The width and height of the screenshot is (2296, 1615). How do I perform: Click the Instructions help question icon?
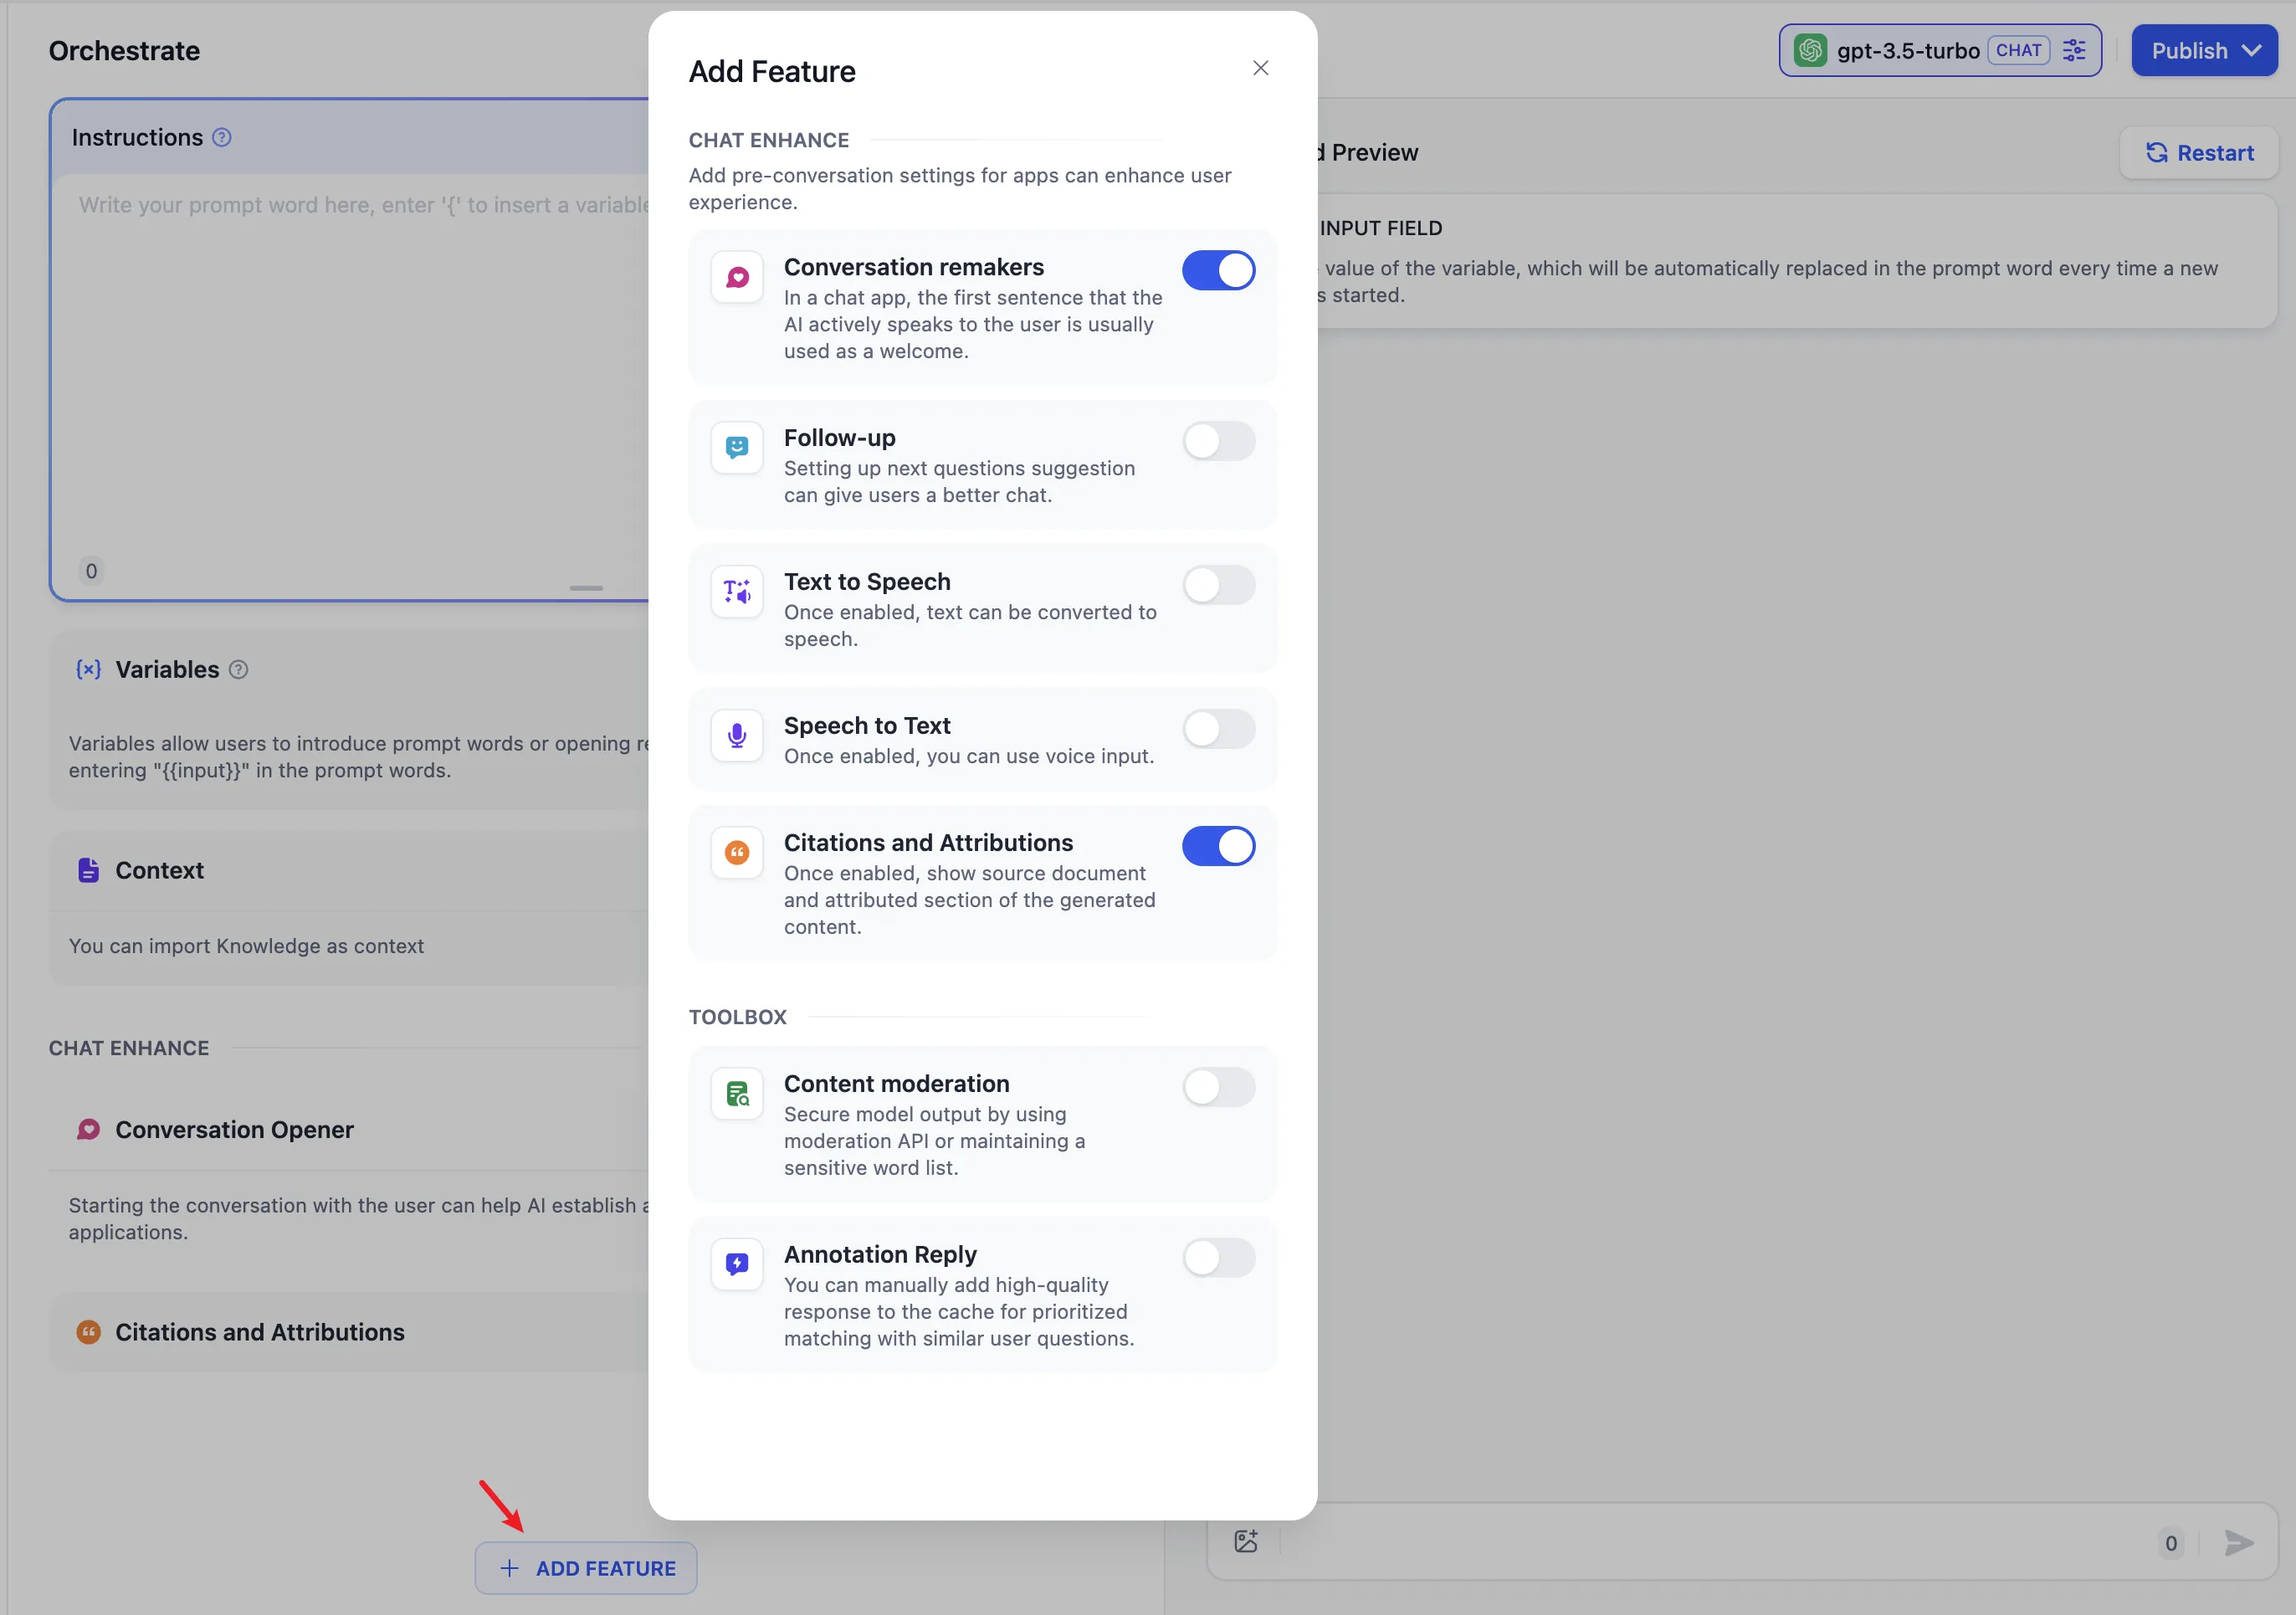point(222,137)
